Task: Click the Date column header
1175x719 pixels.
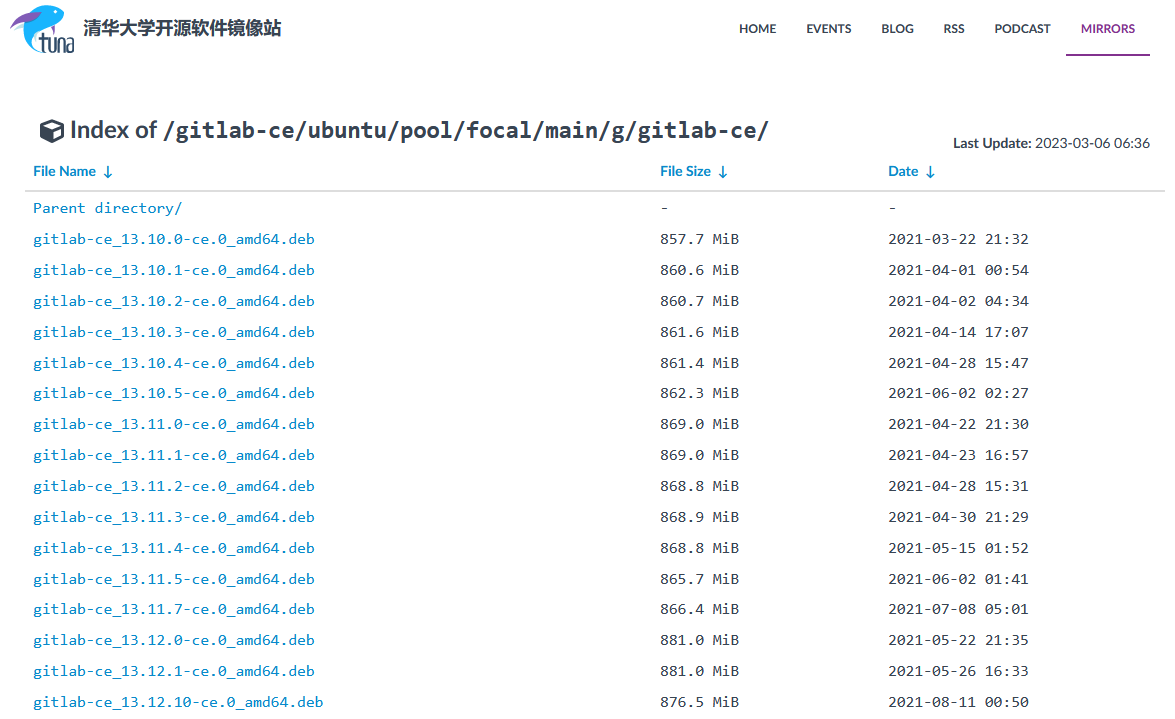Action: coord(903,172)
